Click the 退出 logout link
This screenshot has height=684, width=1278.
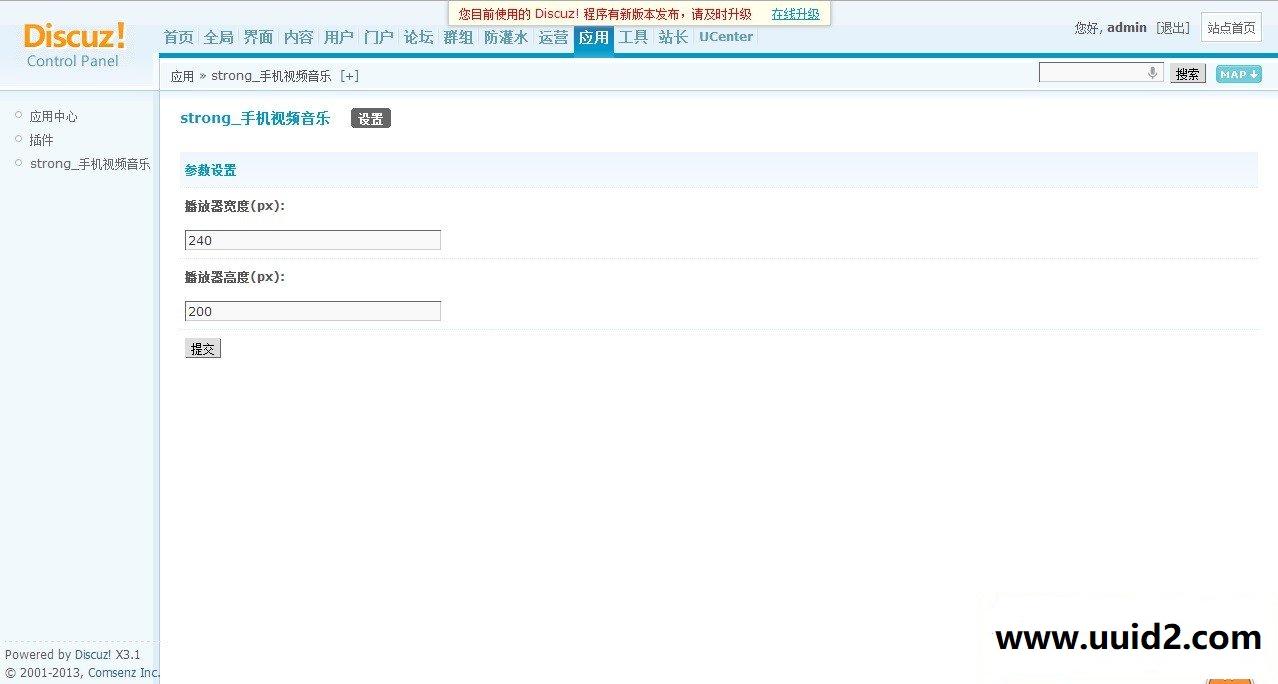1172,28
